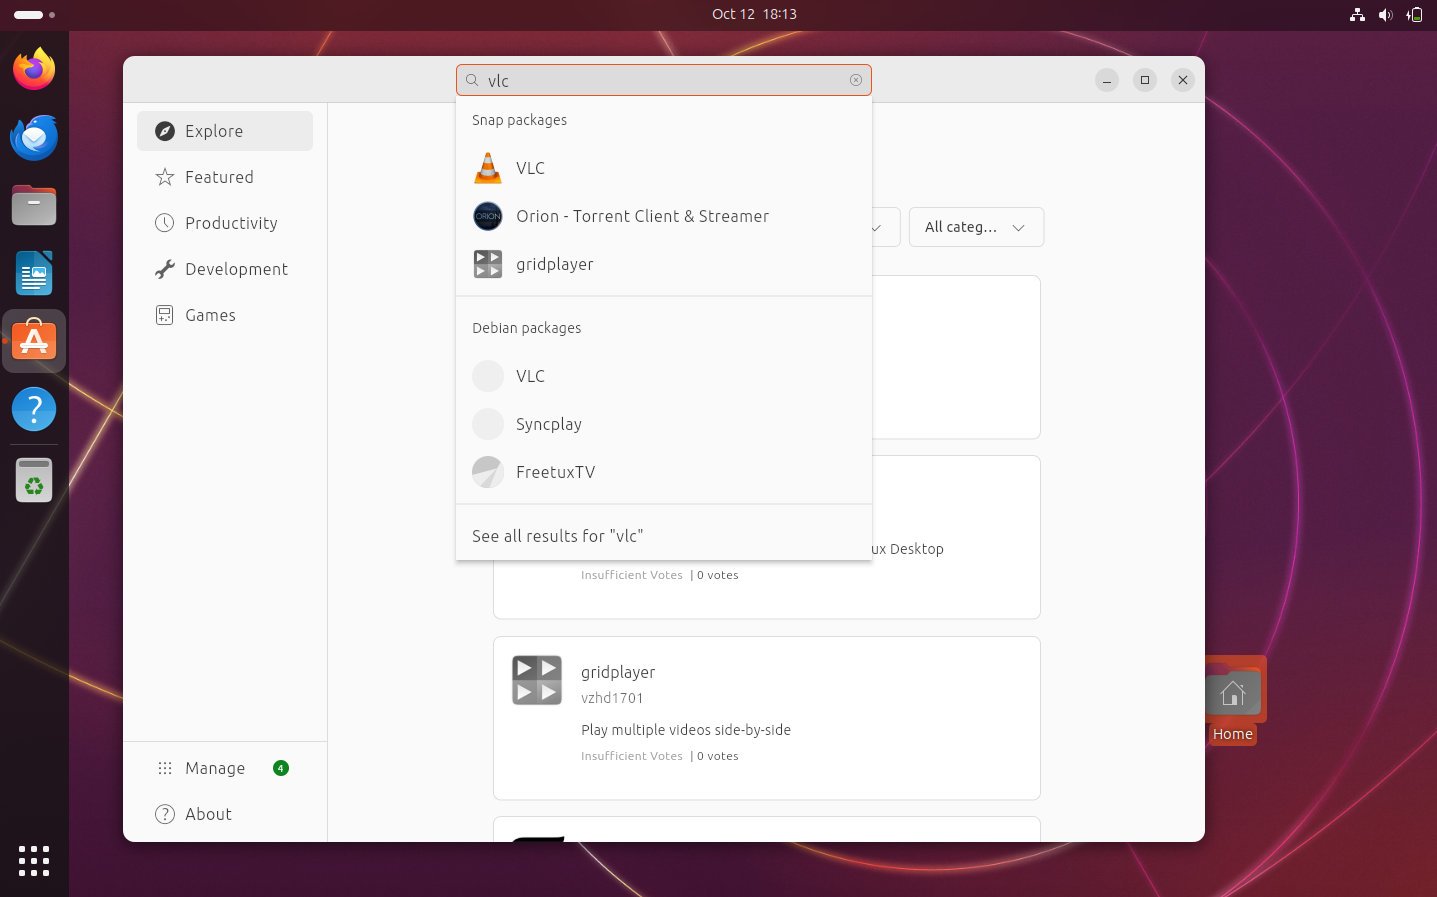The height and width of the screenshot is (897, 1437).
Task: Open Thunderbird Mail from dock
Action: 34,137
